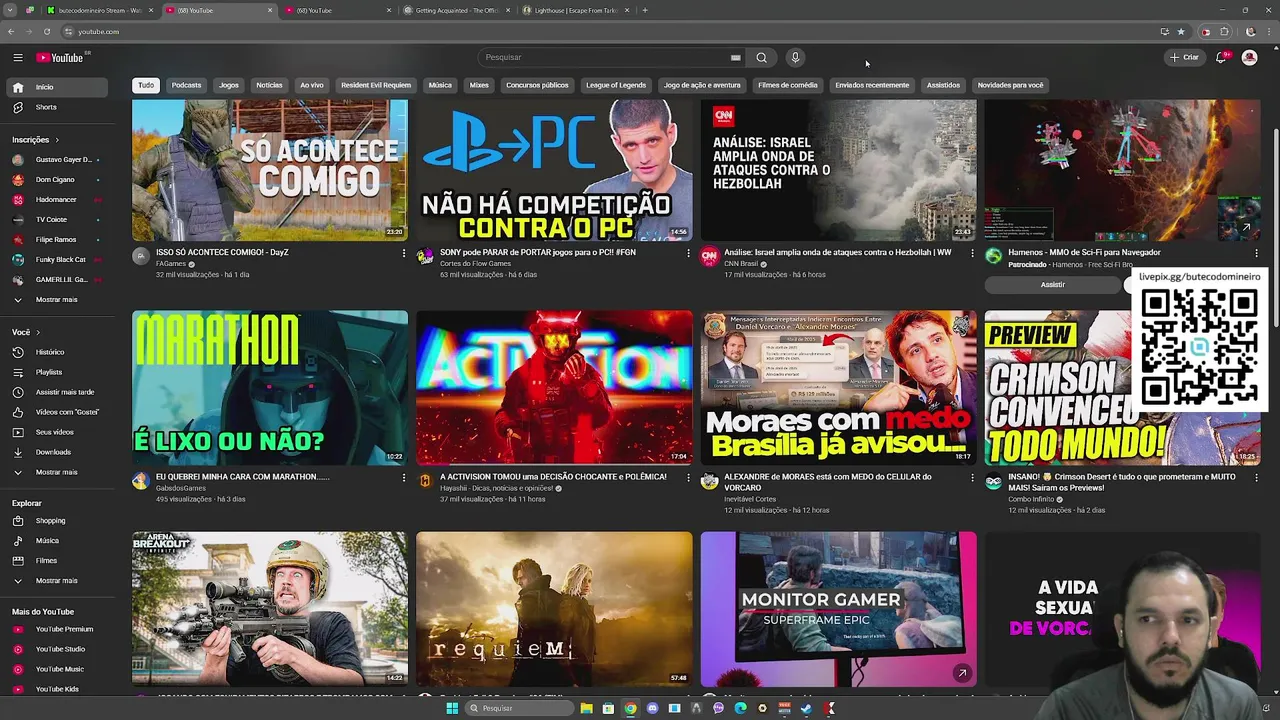Open Funky Black Cat channel

click(59, 260)
